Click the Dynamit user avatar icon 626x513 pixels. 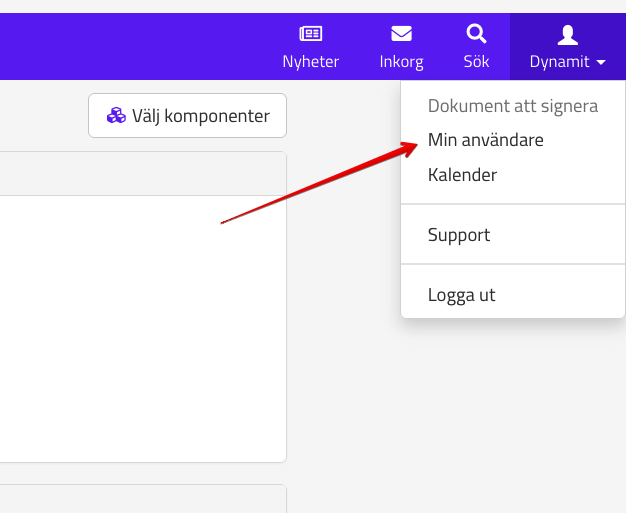click(567, 35)
